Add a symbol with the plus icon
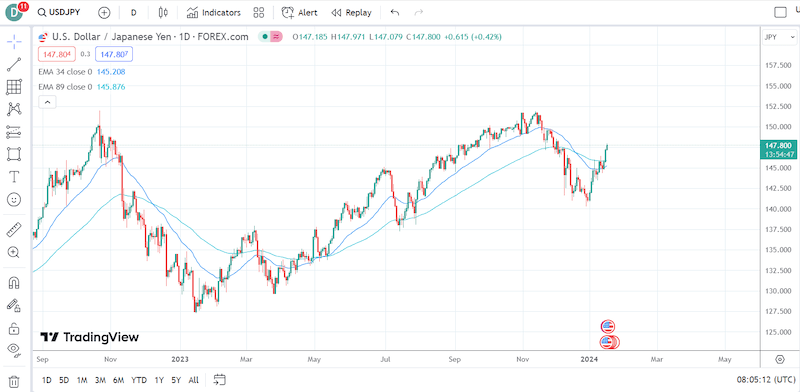Image resolution: width=800 pixels, height=392 pixels. (104, 13)
